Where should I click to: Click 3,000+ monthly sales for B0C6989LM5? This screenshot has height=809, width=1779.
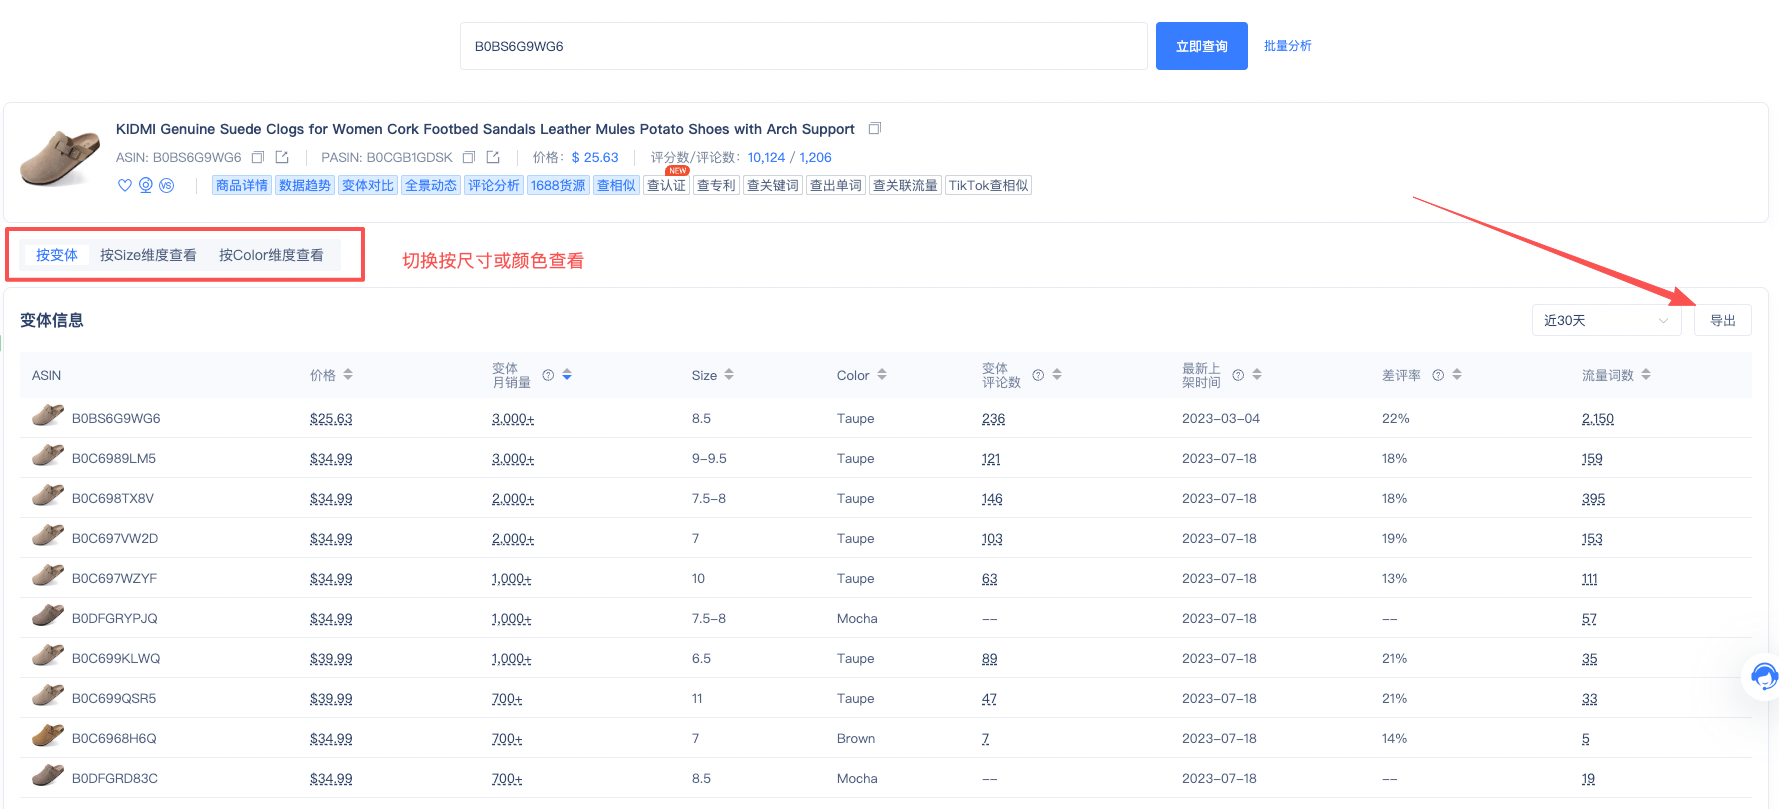click(x=513, y=458)
